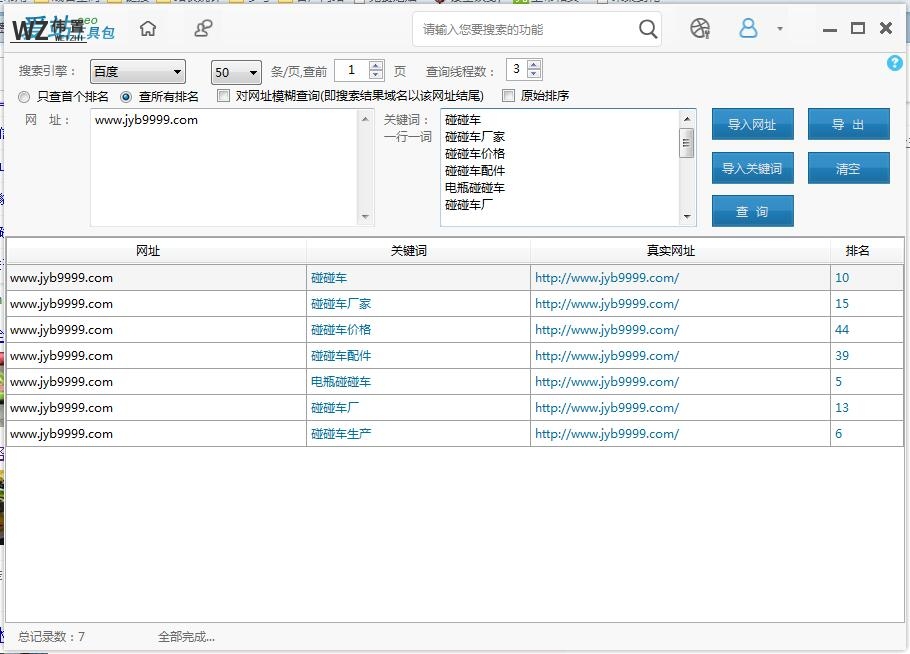Open the keyword link 磁磁车厂家
The image size is (910, 654).
[x=340, y=303]
